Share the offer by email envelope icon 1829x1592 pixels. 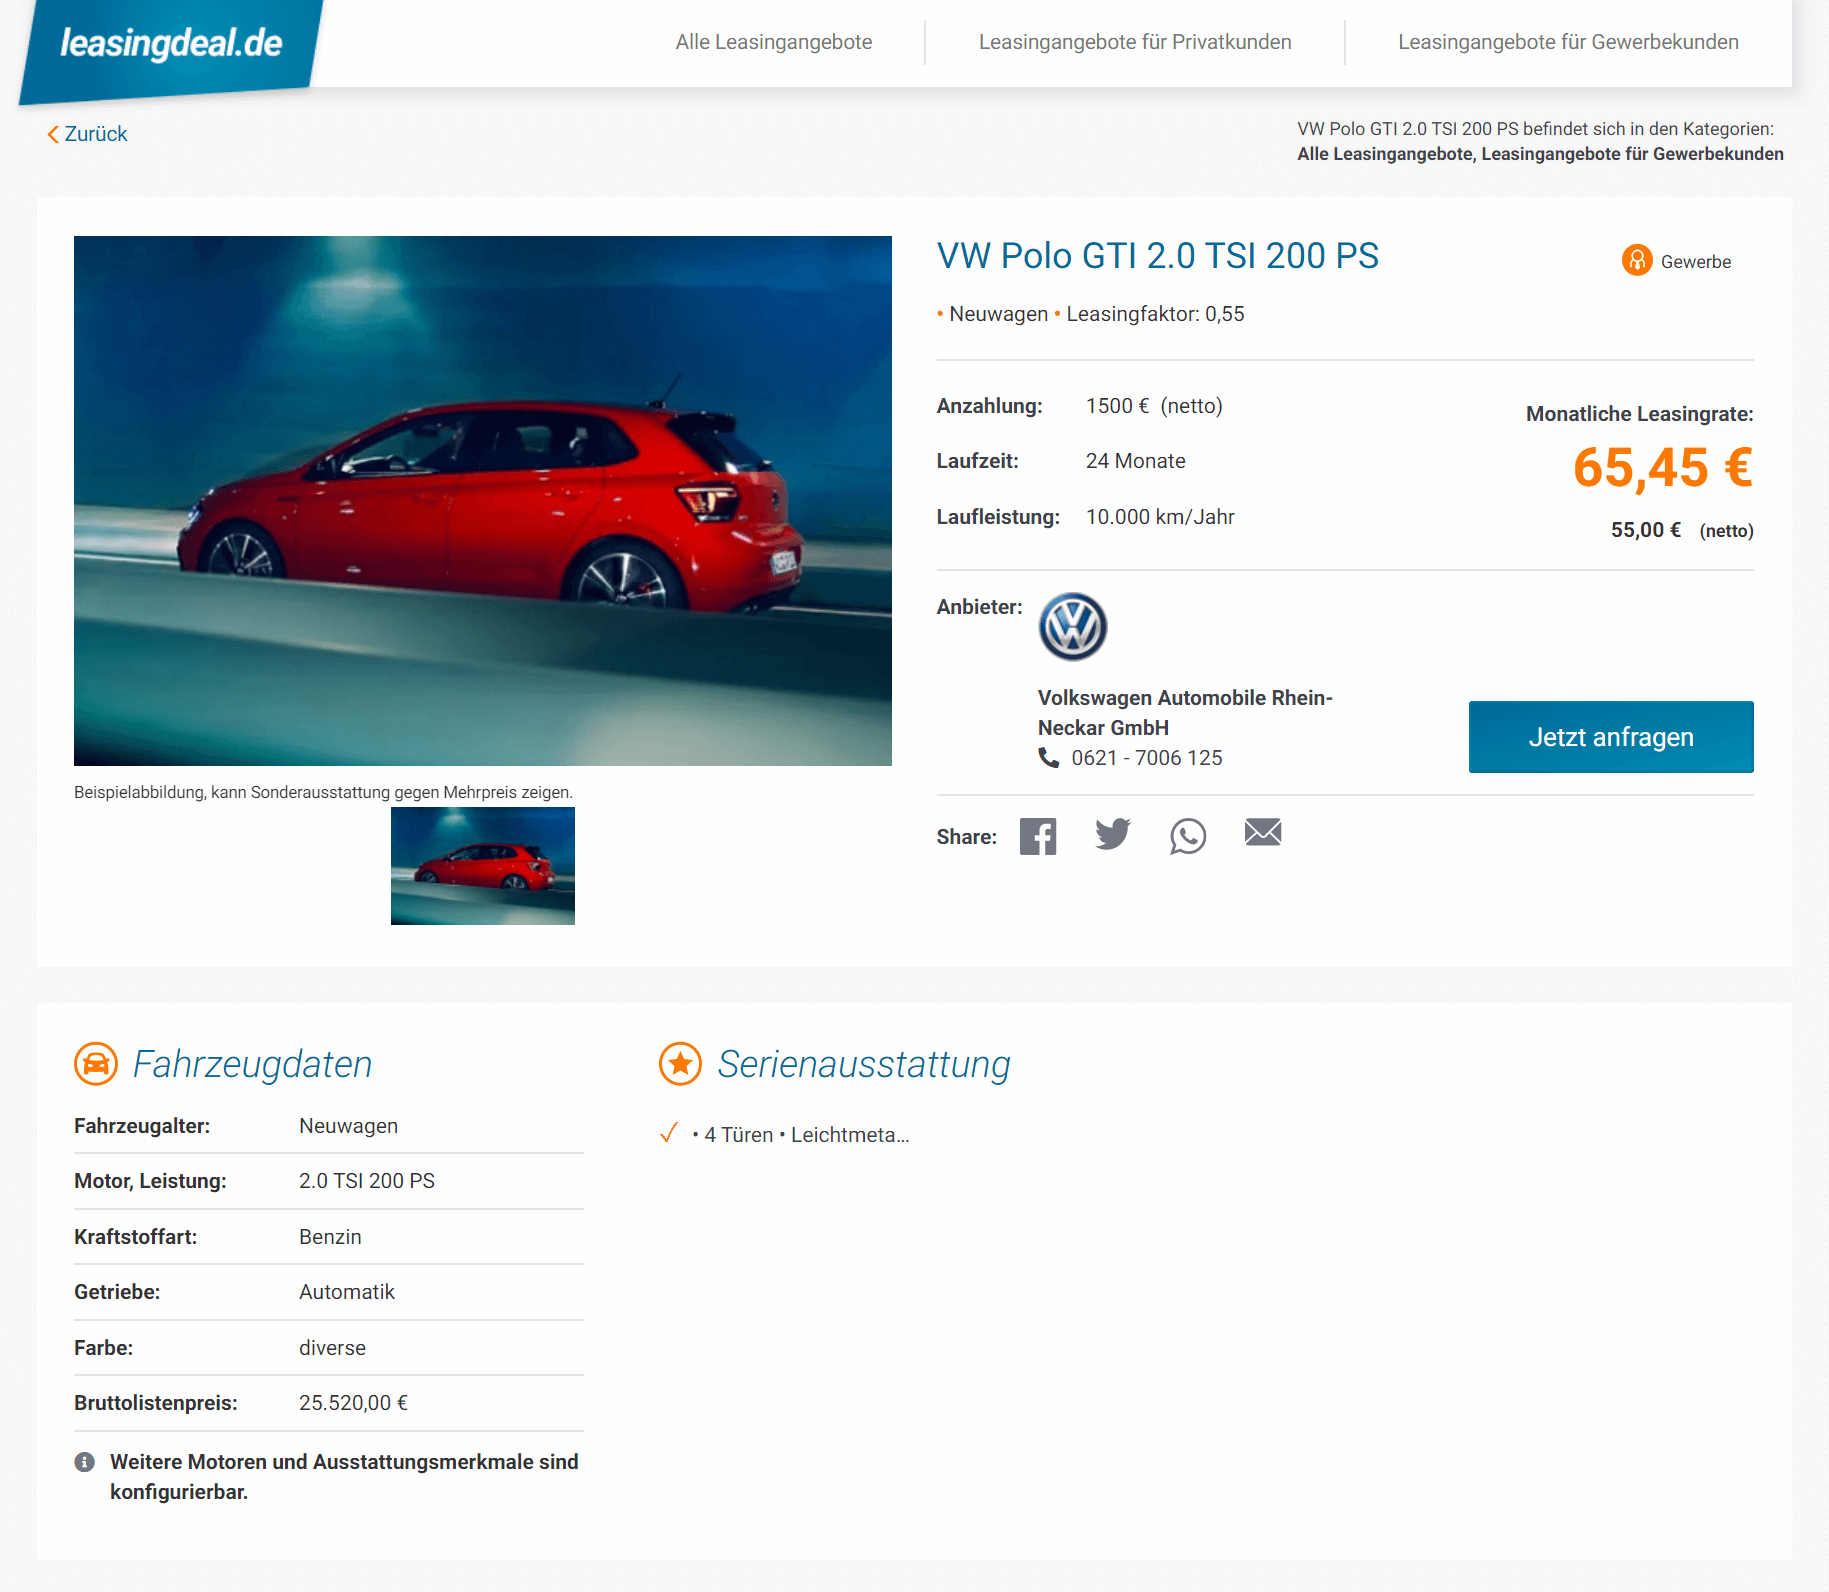(1263, 832)
